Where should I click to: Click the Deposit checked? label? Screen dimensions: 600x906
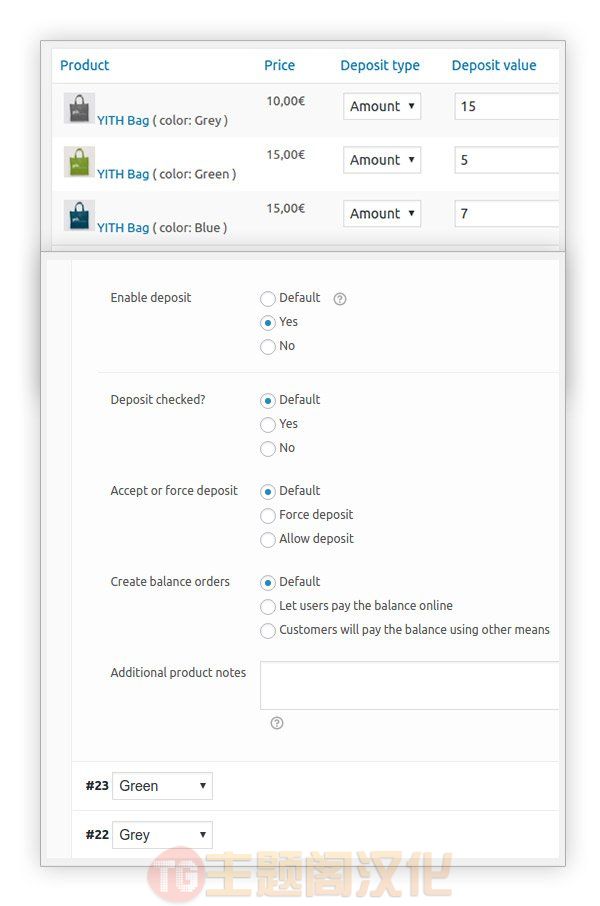coord(158,400)
